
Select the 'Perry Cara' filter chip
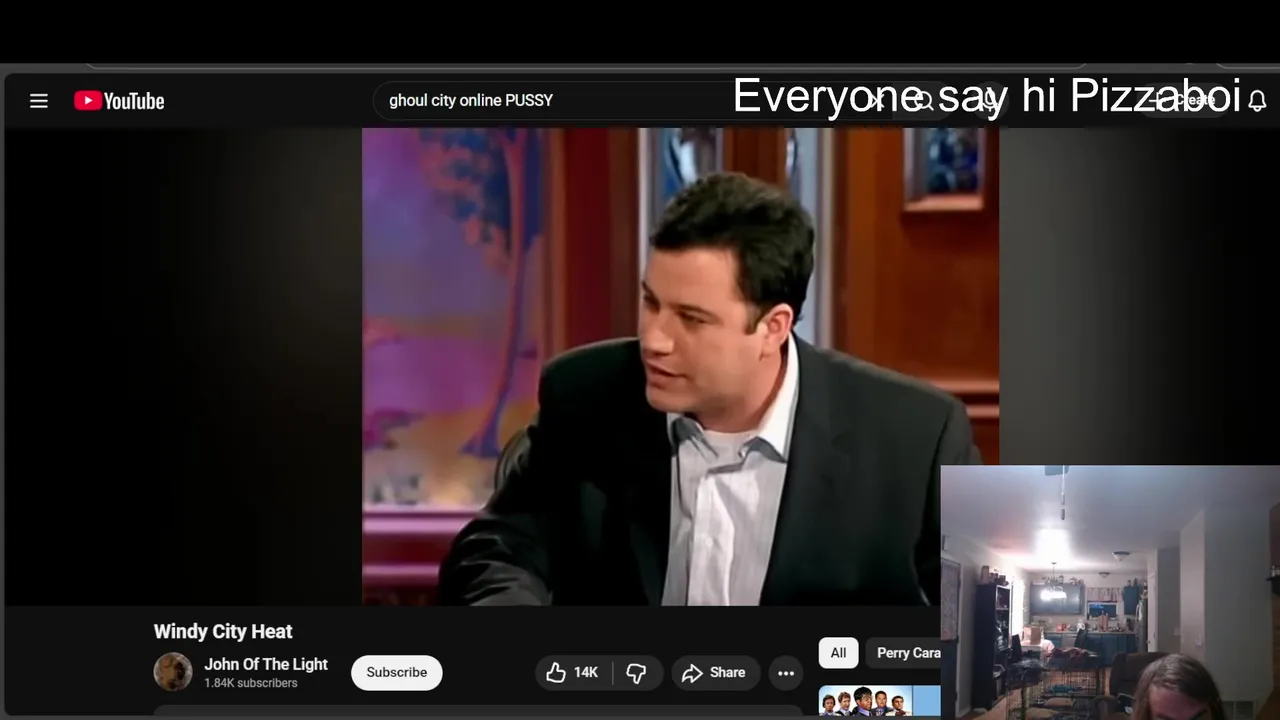click(x=903, y=653)
